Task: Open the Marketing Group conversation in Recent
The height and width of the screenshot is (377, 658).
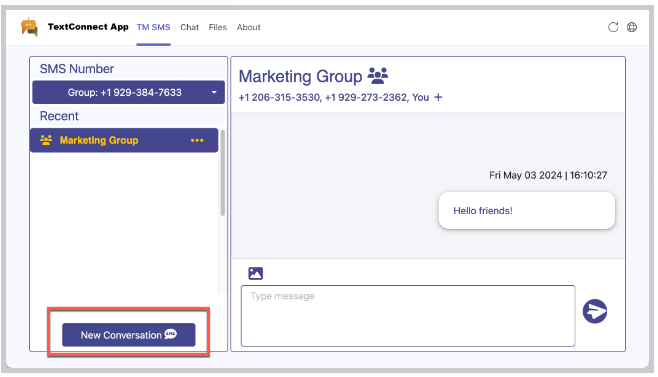Action: [x=124, y=140]
